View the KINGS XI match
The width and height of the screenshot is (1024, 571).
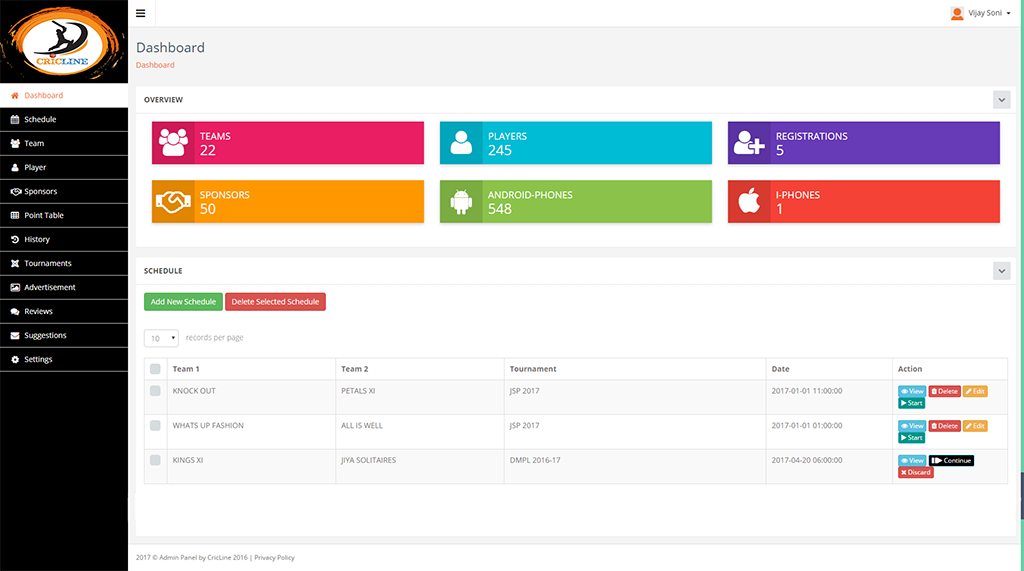pyautogui.click(x=912, y=461)
